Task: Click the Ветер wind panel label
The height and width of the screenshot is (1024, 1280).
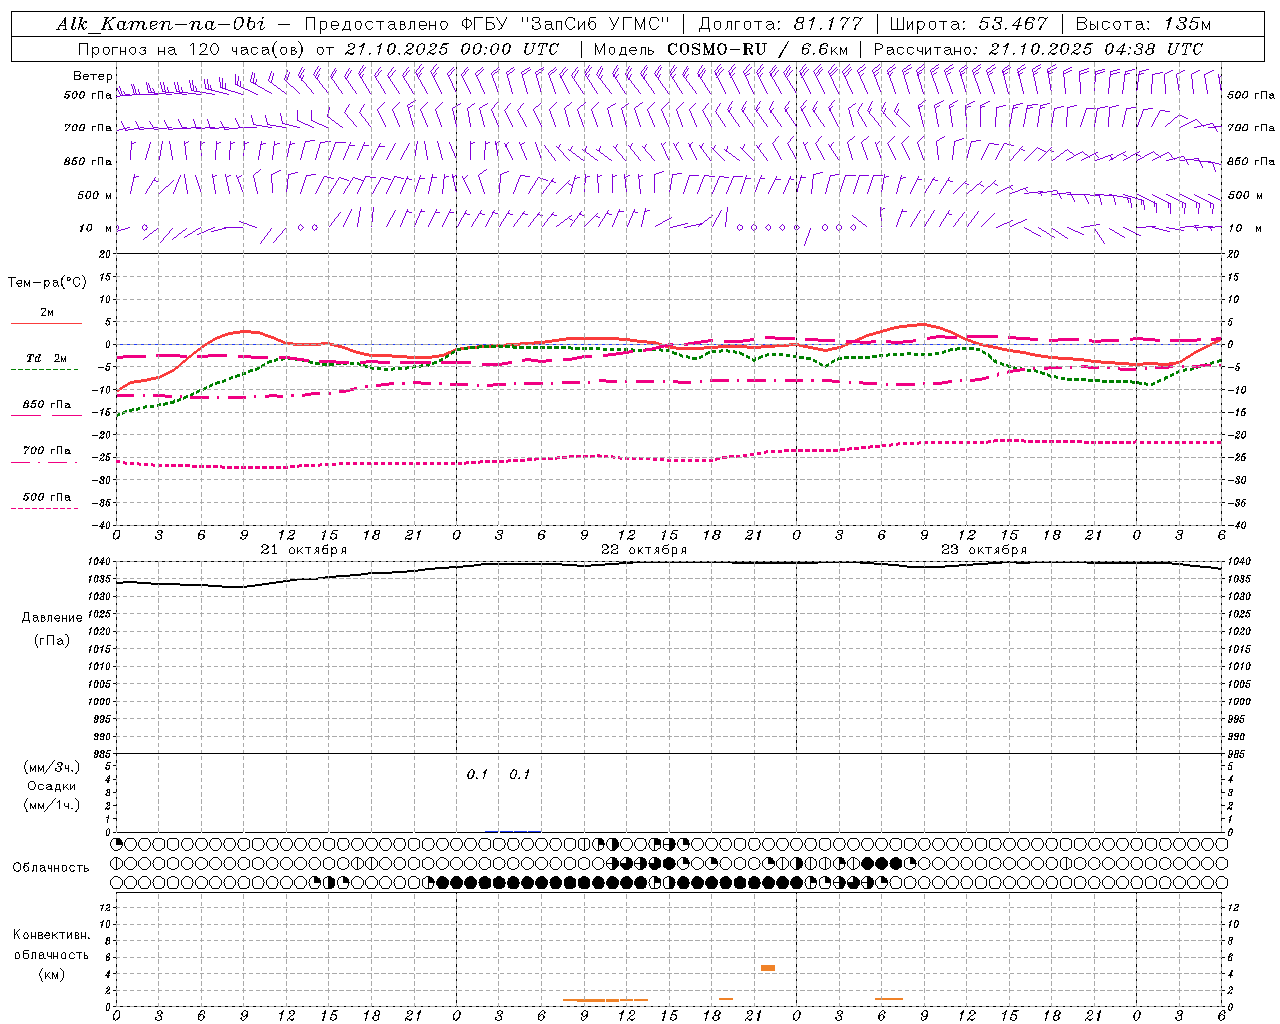Action: click(92, 76)
